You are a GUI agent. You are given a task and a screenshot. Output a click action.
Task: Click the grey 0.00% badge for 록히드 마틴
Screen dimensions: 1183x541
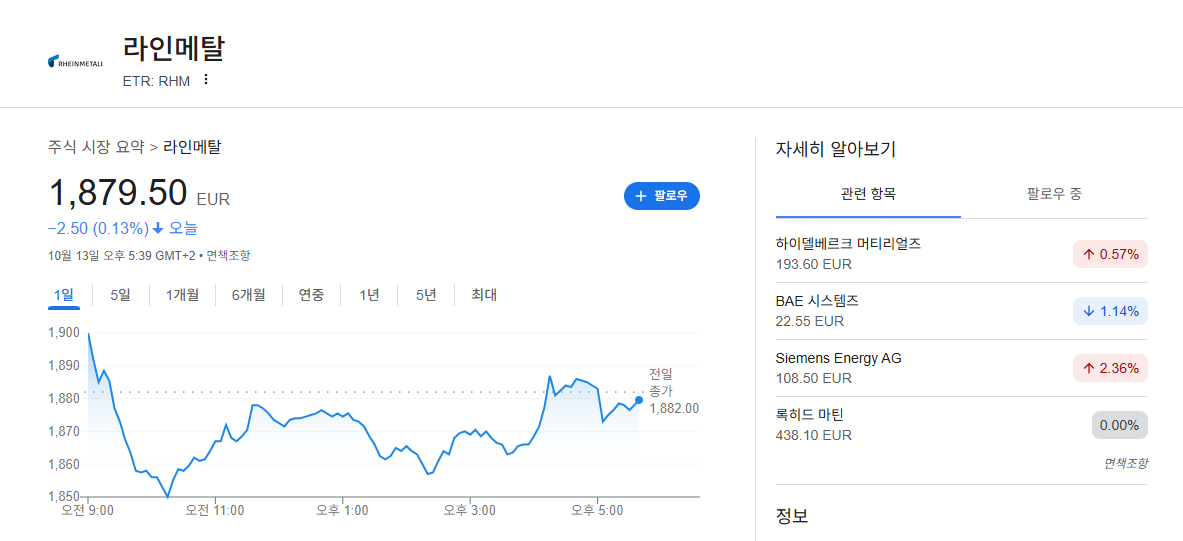pyautogui.click(x=1119, y=426)
